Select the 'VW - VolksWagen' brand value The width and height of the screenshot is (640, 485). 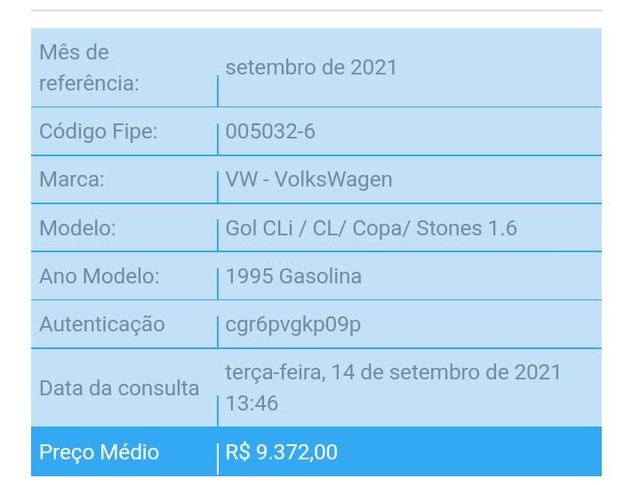[309, 180]
